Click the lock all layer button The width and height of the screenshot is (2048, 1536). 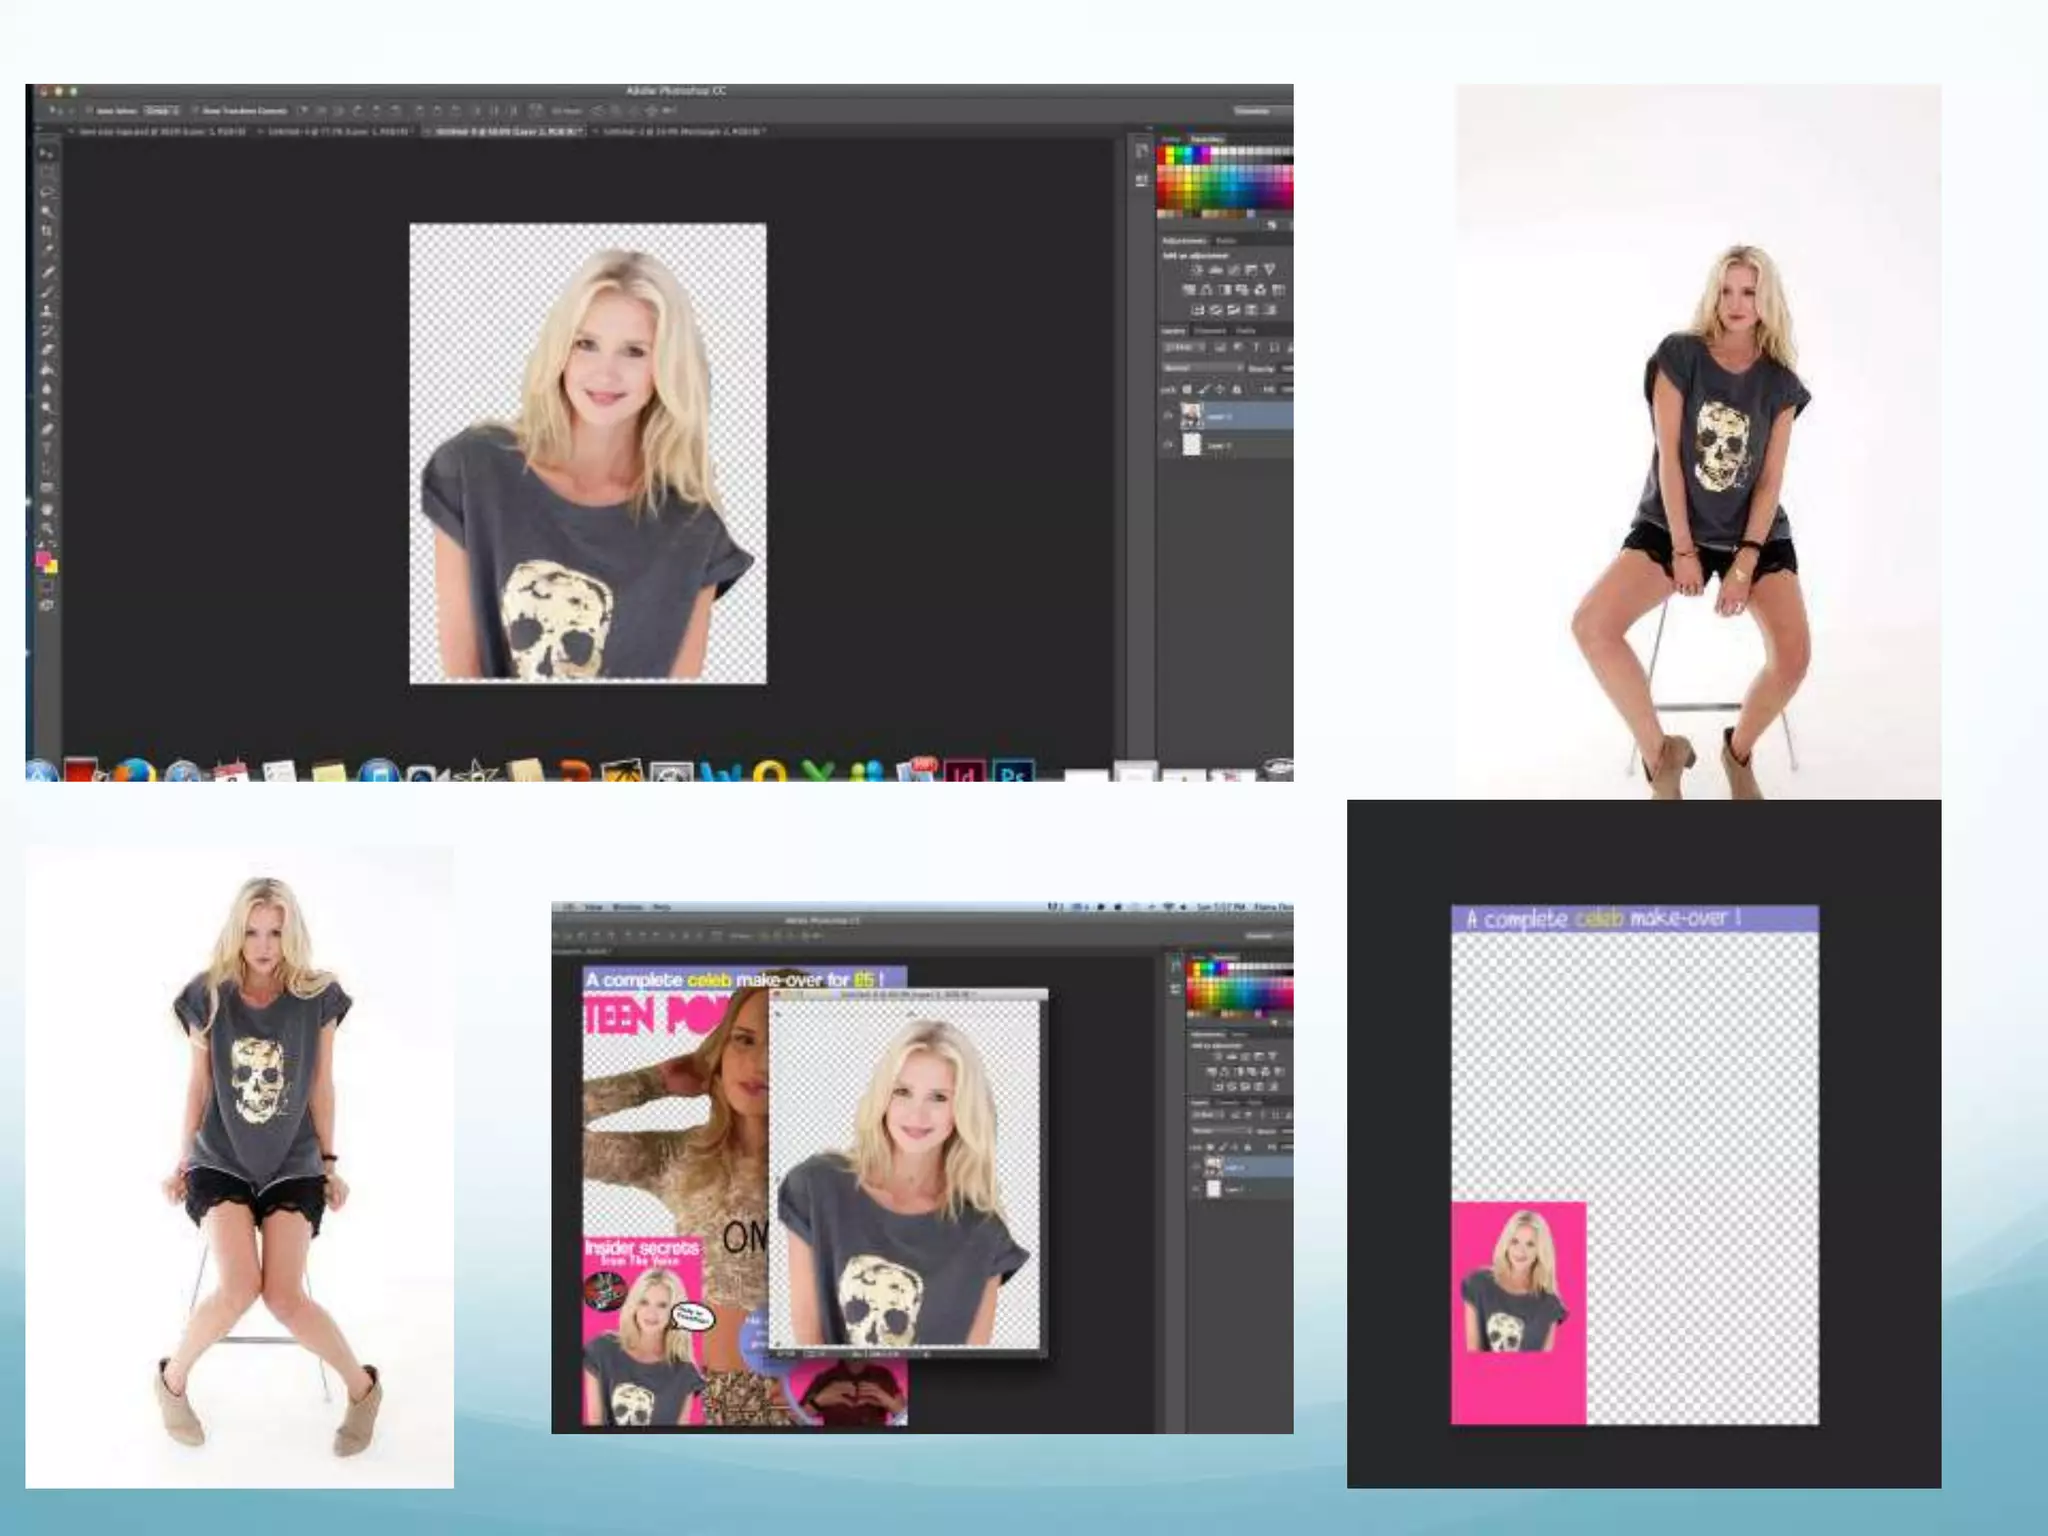(x=1237, y=389)
